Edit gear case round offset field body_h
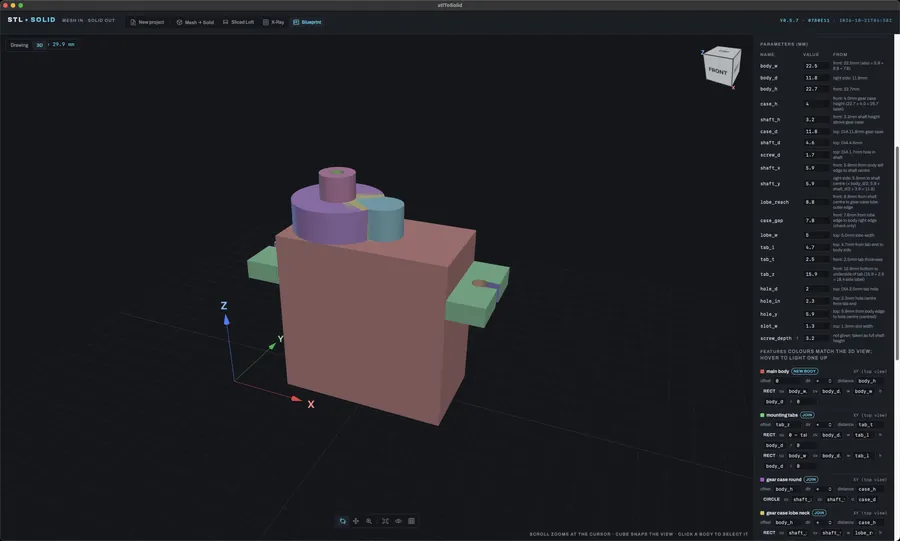This screenshot has height=541, width=900. (x=788, y=489)
